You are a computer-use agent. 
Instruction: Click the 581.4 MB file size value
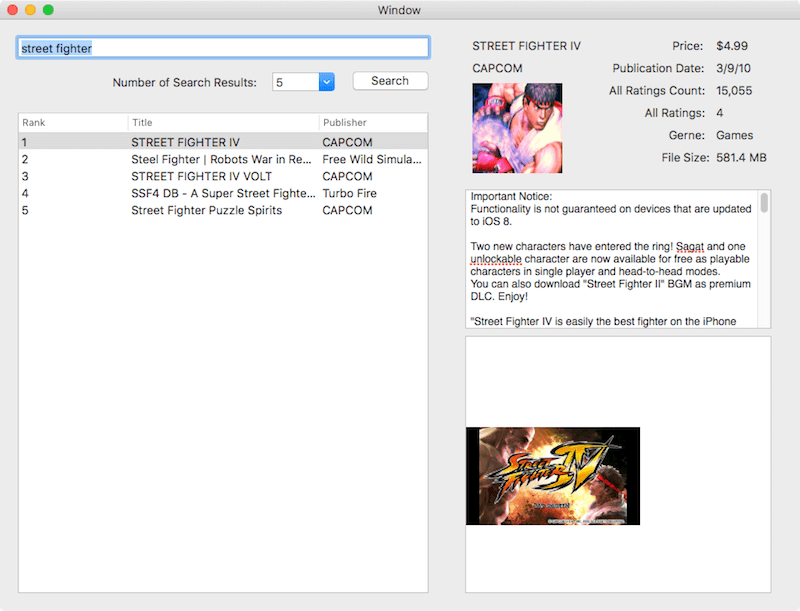click(x=741, y=158)
